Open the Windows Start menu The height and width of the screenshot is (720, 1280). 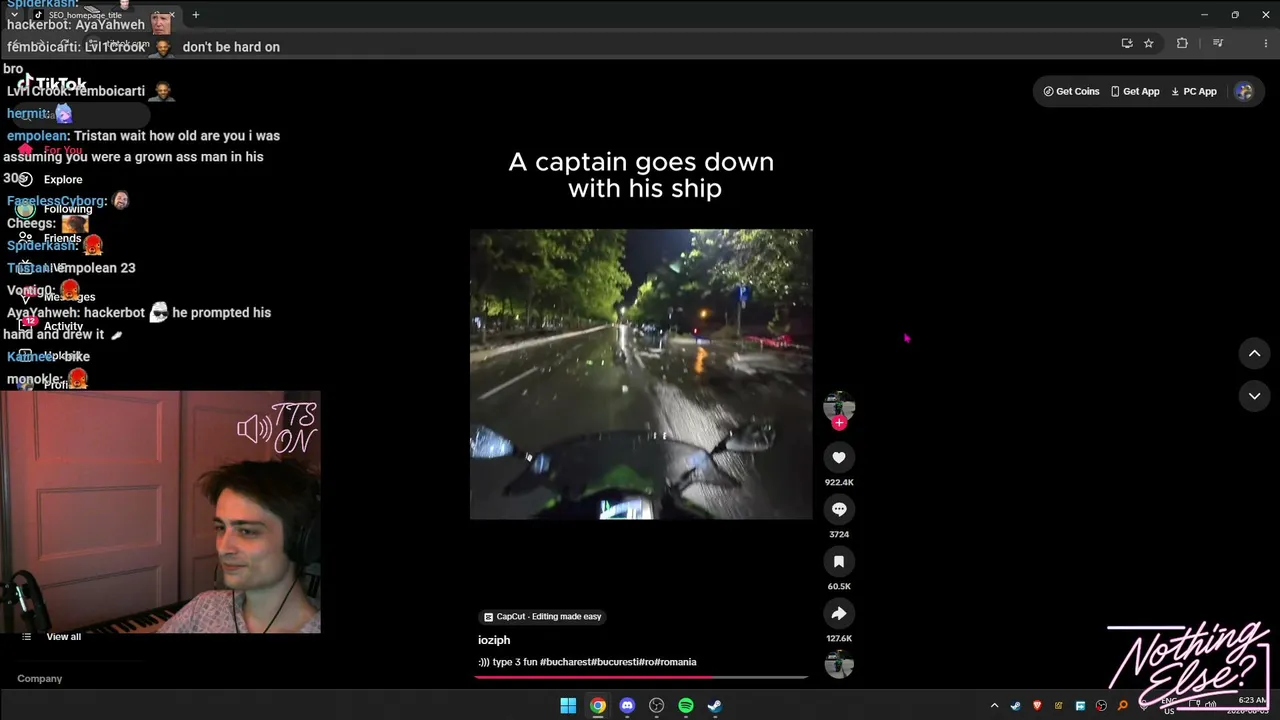pos(568,706)
